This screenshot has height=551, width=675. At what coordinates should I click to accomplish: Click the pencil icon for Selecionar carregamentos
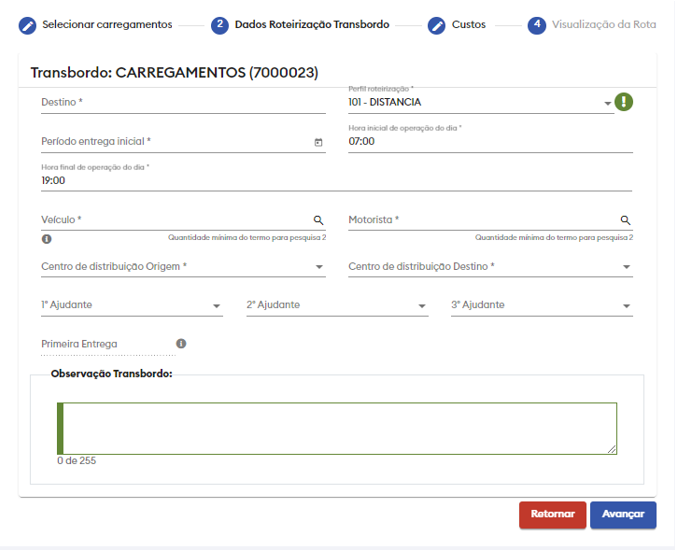(28, 25)
